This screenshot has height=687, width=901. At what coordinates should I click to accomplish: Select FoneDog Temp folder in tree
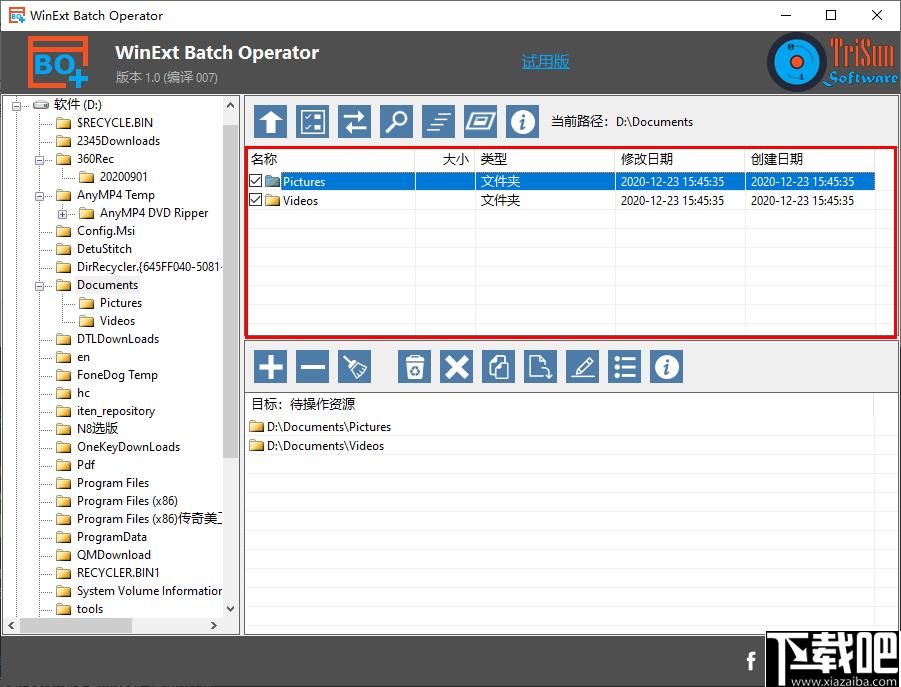(117, 375)
